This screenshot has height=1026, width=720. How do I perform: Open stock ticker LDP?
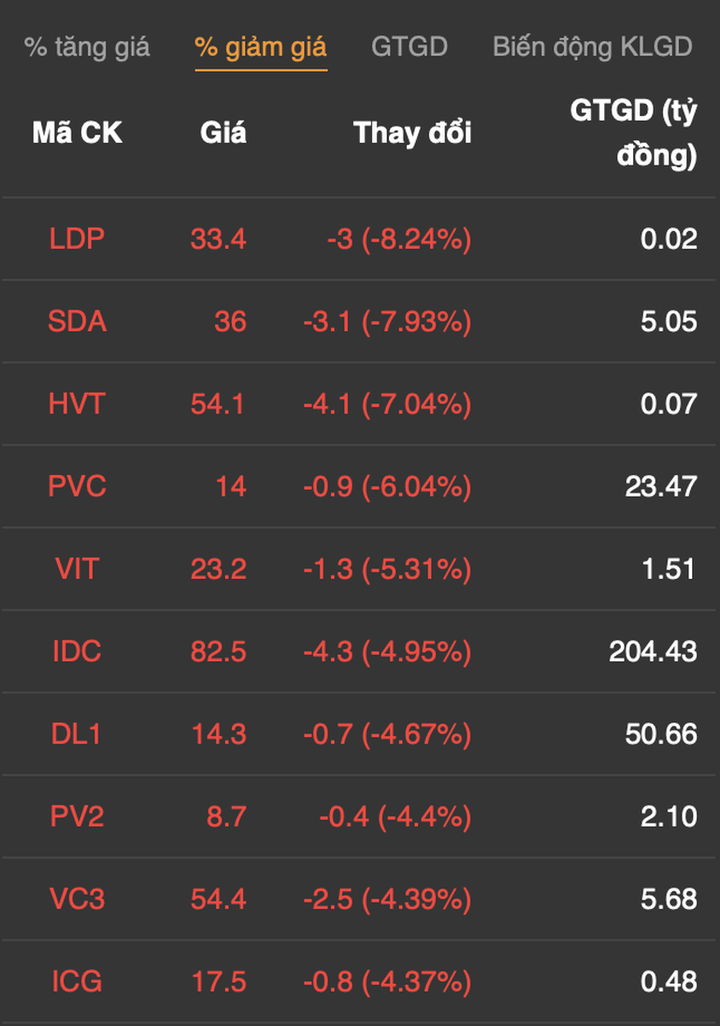[x=77, y=239]
